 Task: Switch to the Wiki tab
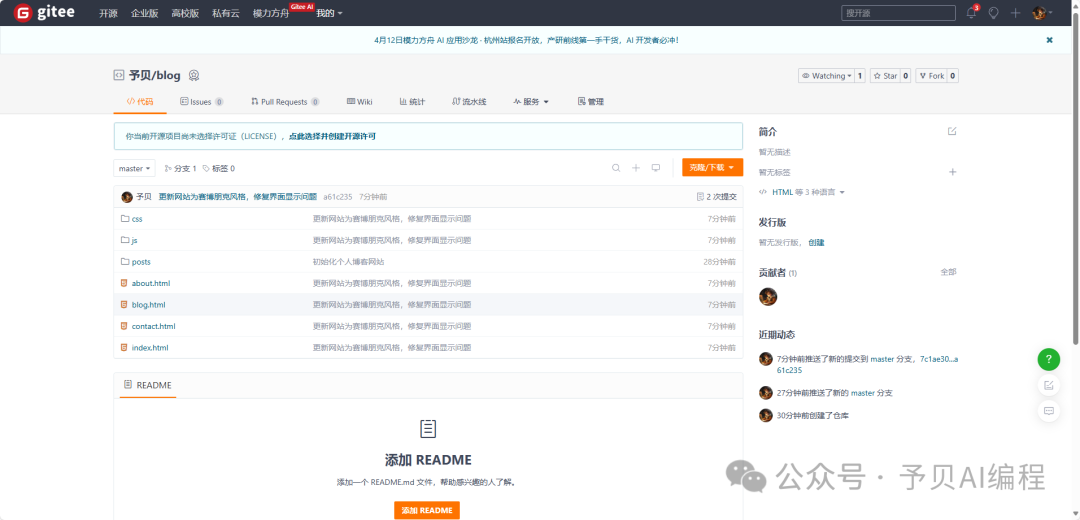(360, 102)
